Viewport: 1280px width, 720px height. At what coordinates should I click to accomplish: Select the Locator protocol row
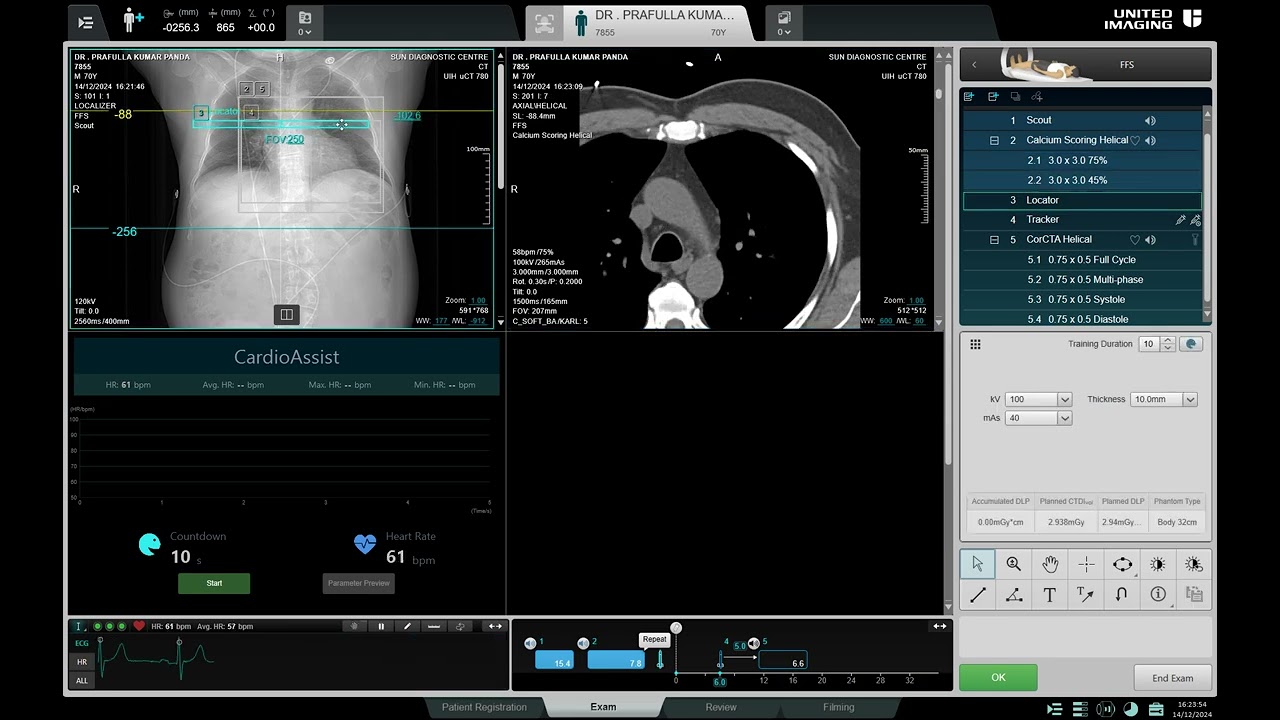(x=1082, y=200)
